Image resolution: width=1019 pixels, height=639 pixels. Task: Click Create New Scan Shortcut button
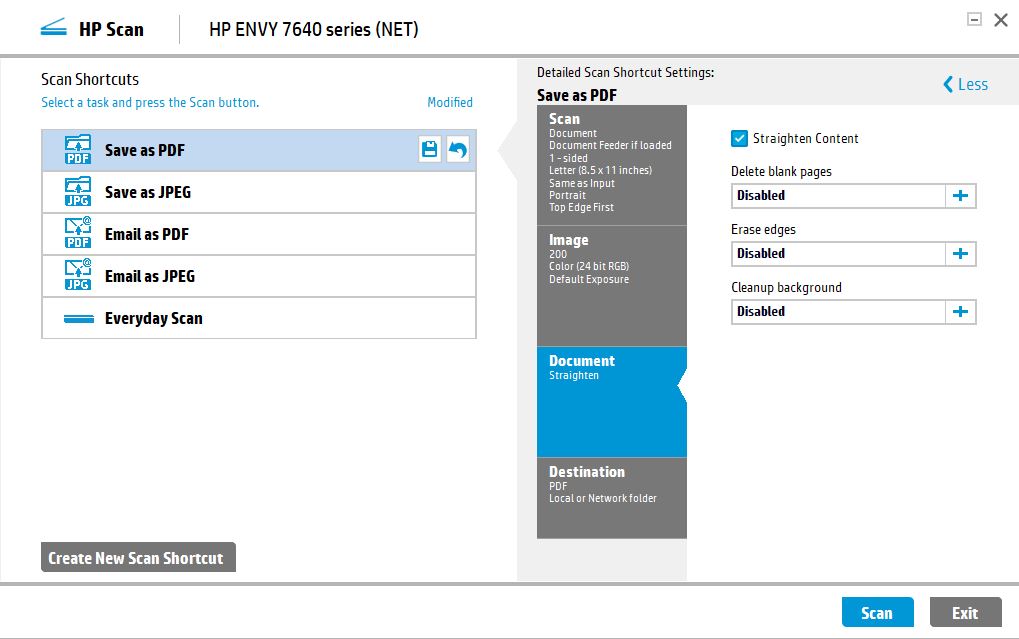(138, 558)
